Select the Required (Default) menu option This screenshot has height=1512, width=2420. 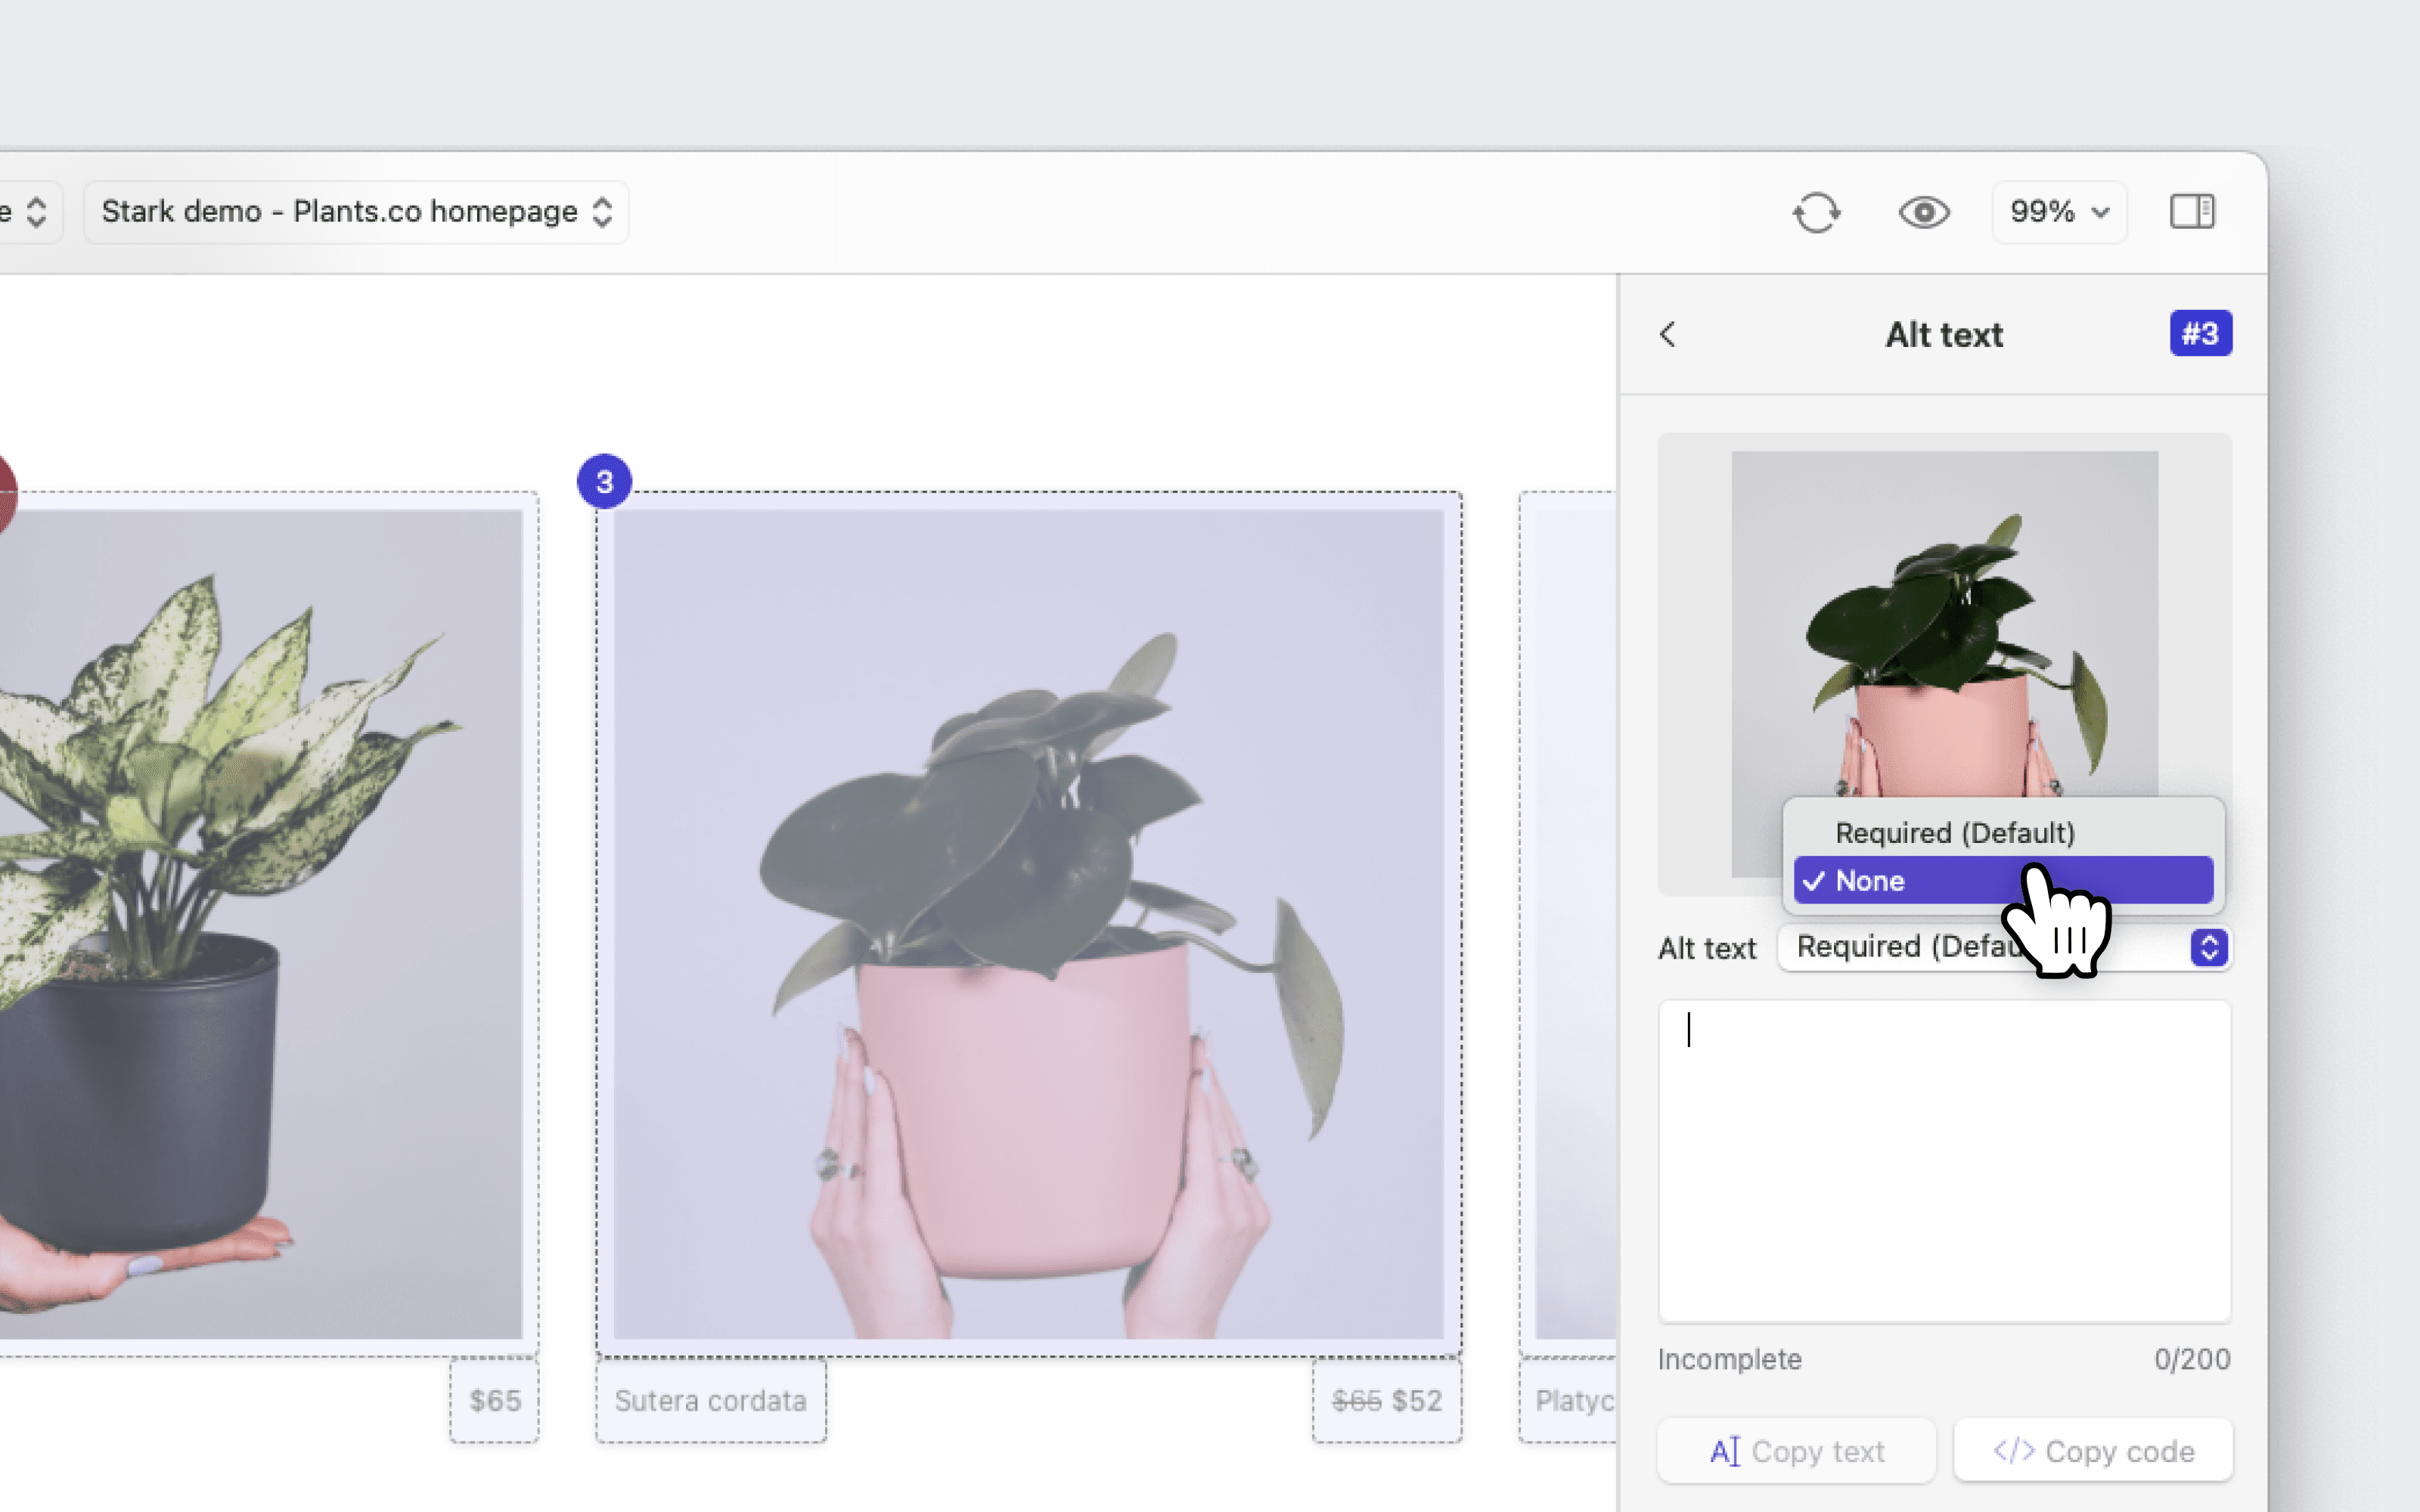[x=2003, y=832]
